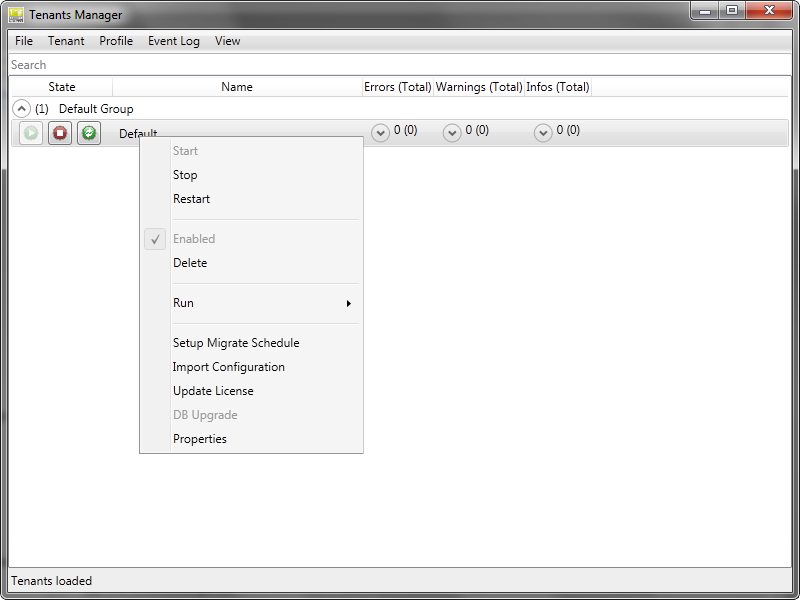Viewport: 800px width, 600px height.
Task: Click the red Stop icon for Default tenant
Action: click(59, 132)
